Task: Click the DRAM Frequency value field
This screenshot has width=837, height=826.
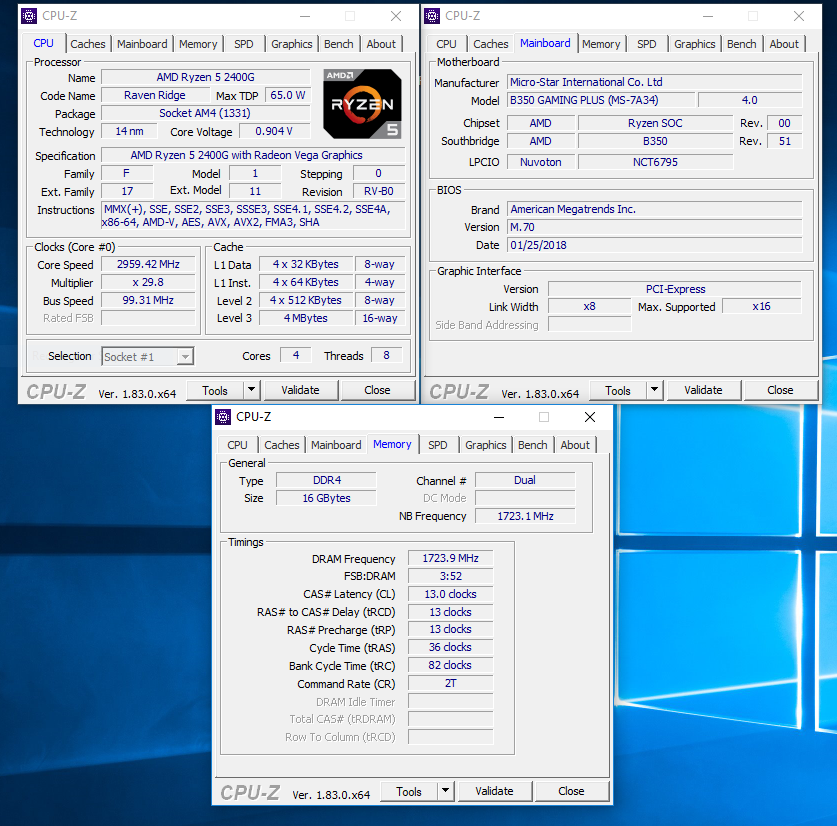Action: coord(450,559)
